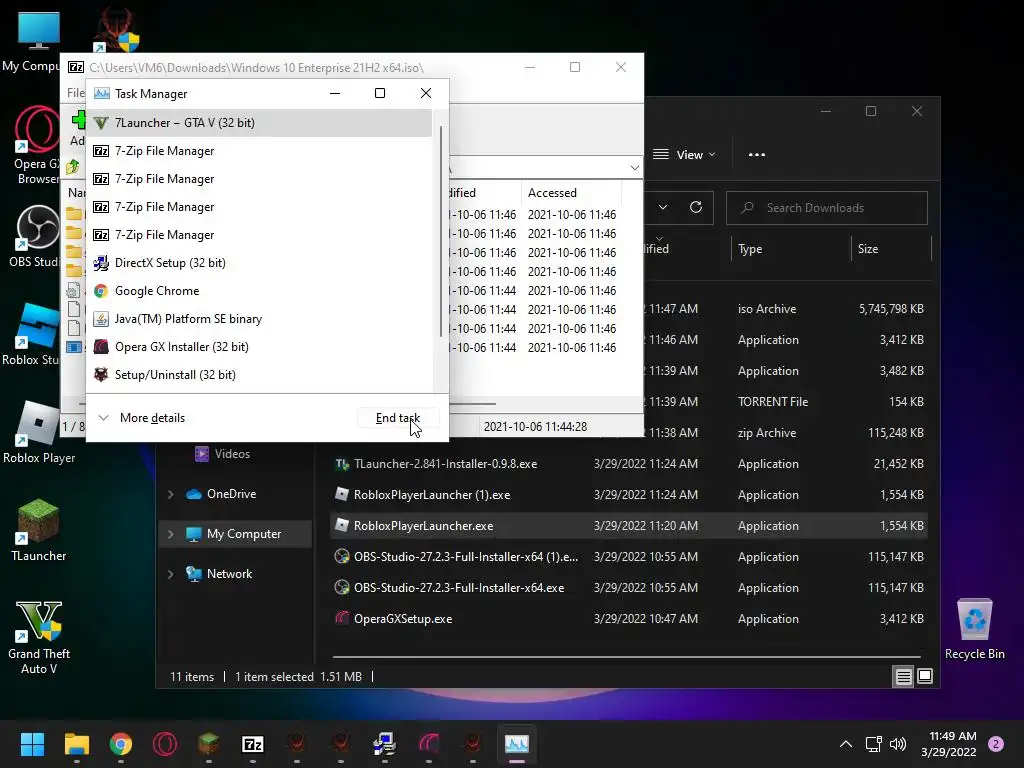
Task: Open the View dropdown in File Explorer
Action: pyautogui.click(x=684, y=155)
